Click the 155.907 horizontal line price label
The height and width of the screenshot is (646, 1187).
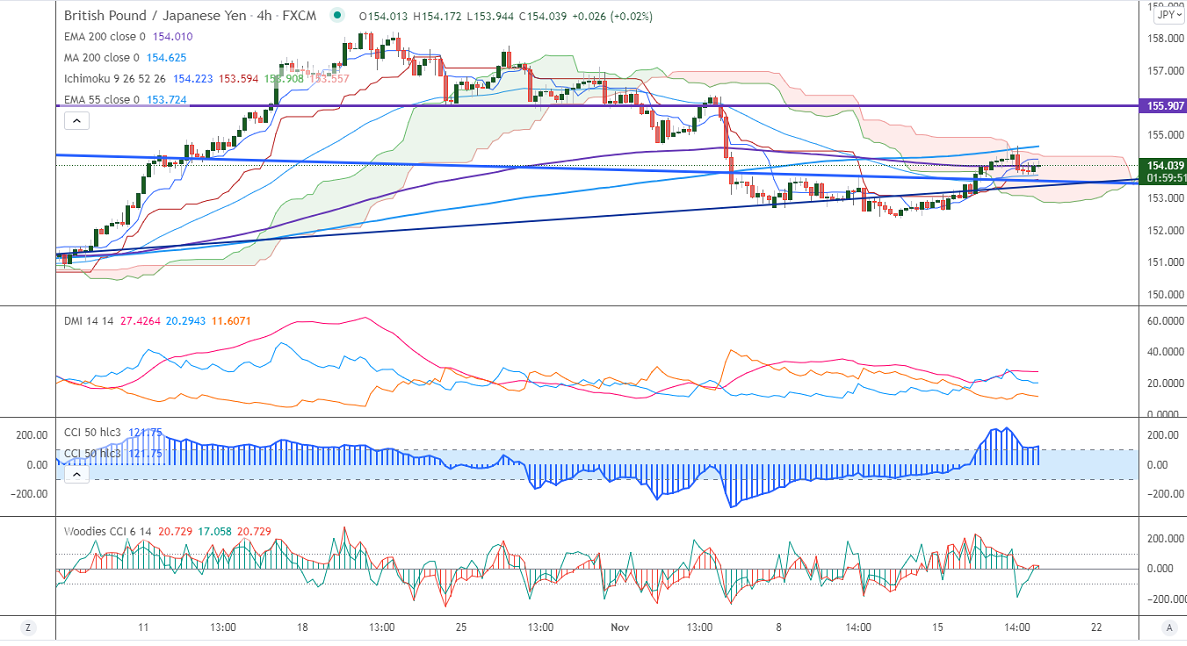pos(1164,106)
